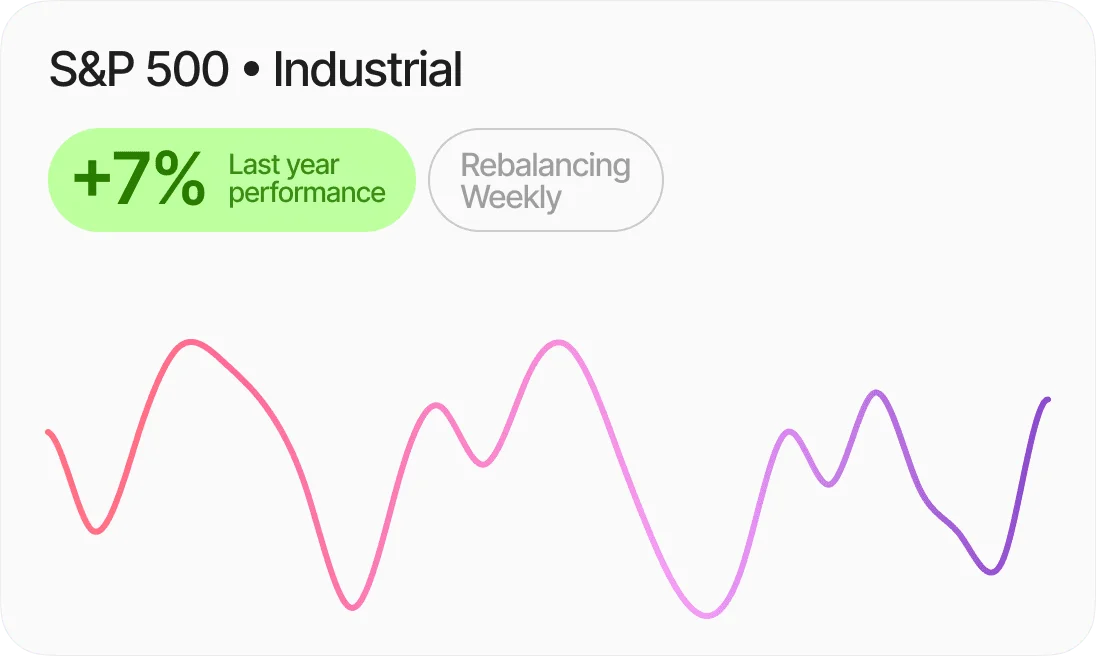
Task: Click the lilac peak right of lowest trough
Action: point(790,432)
